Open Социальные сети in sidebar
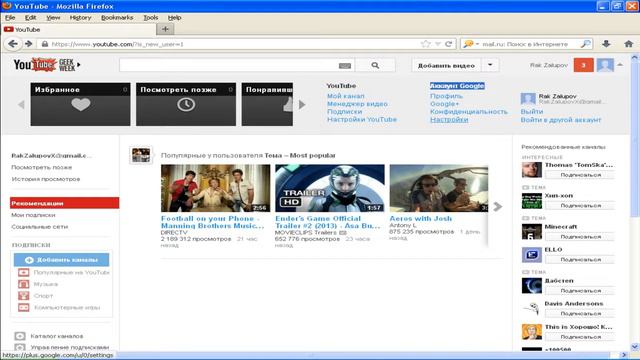This screenshot has width=640, height=360. 40,227
